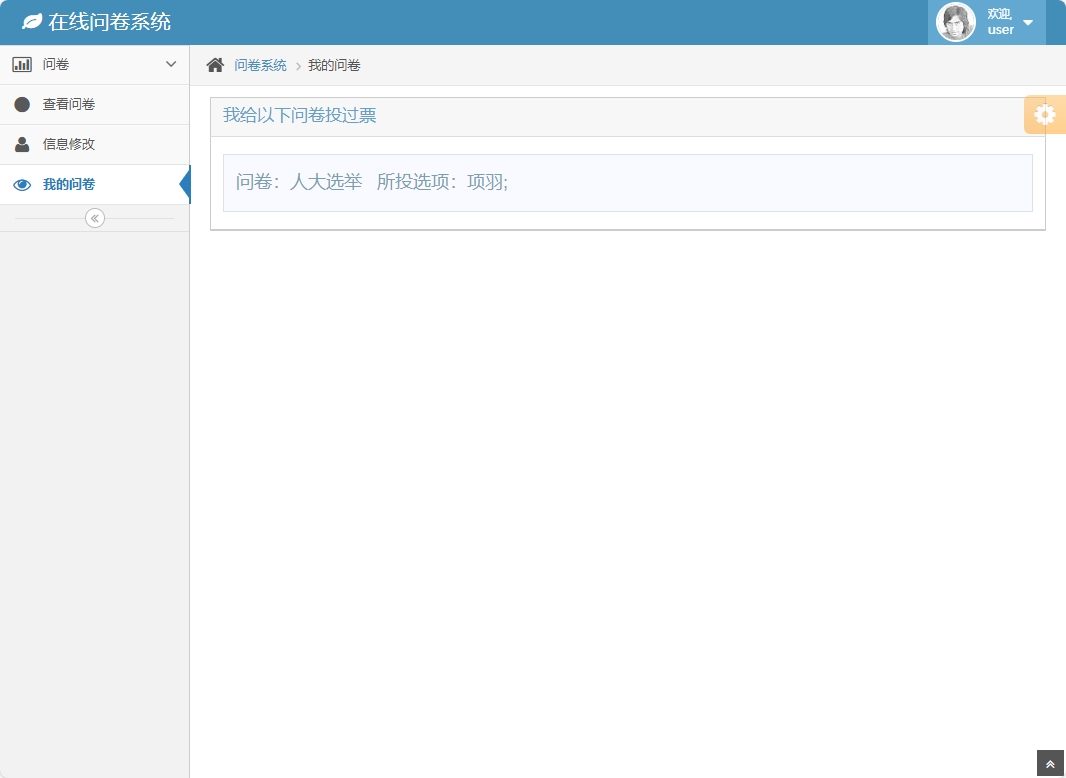Open the orange gear settings icon
Image resolution: width=1066 pixels, height=778 pixels.
tap(1044, 114)
